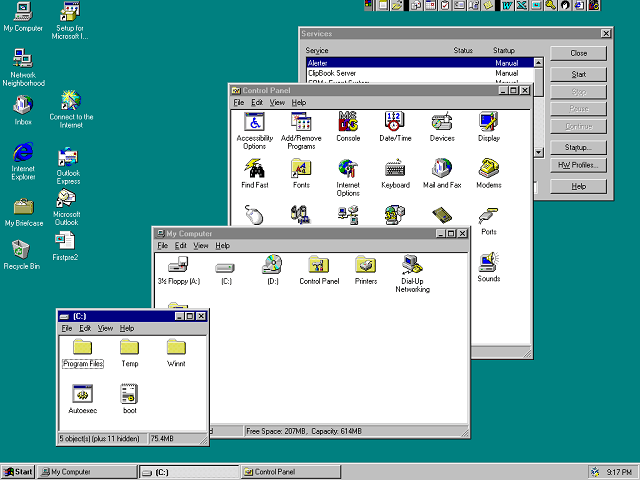The width and height of the screenshot is (640, 480).
Task: Open the Printers folder
Action: (x=366, y=270)
